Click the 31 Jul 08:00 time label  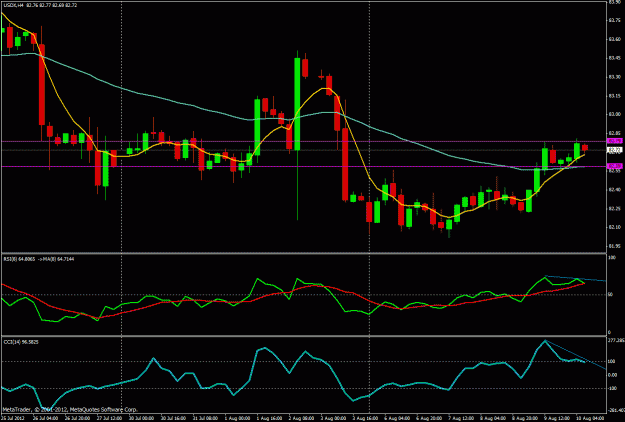click(x=205, y=418)
